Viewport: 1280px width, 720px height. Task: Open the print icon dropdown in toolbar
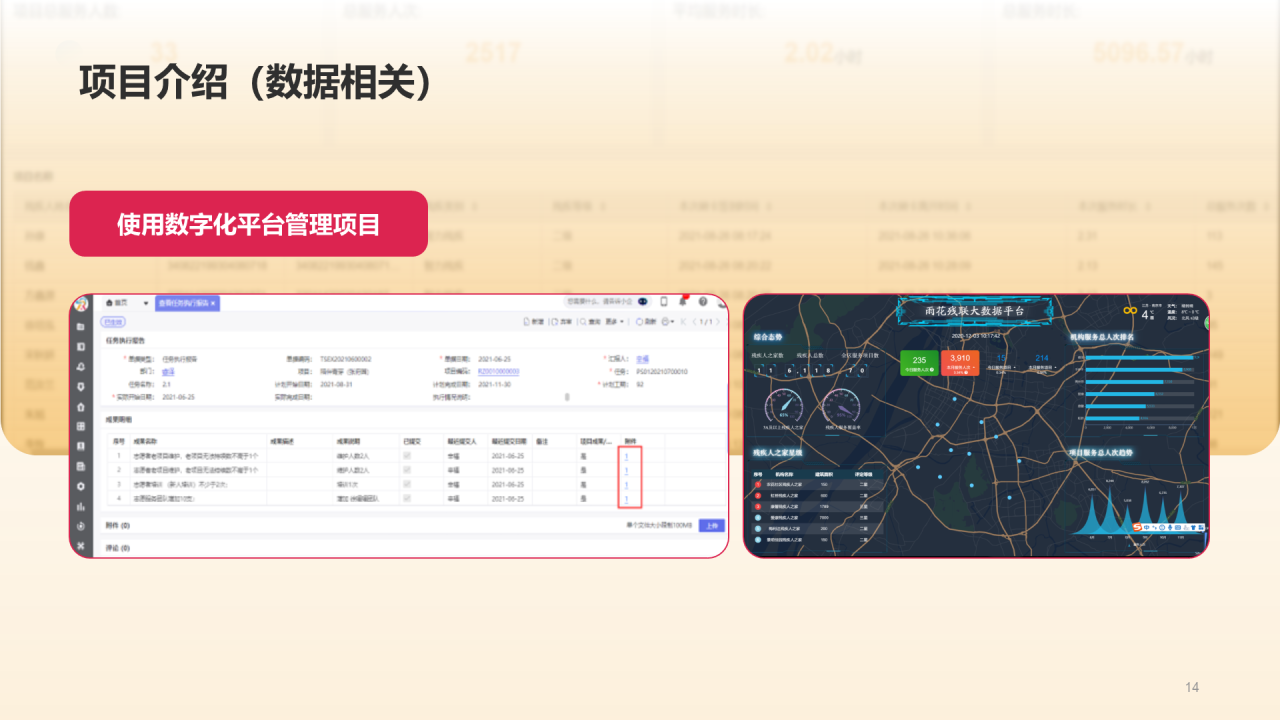click(x=668, y=322)
